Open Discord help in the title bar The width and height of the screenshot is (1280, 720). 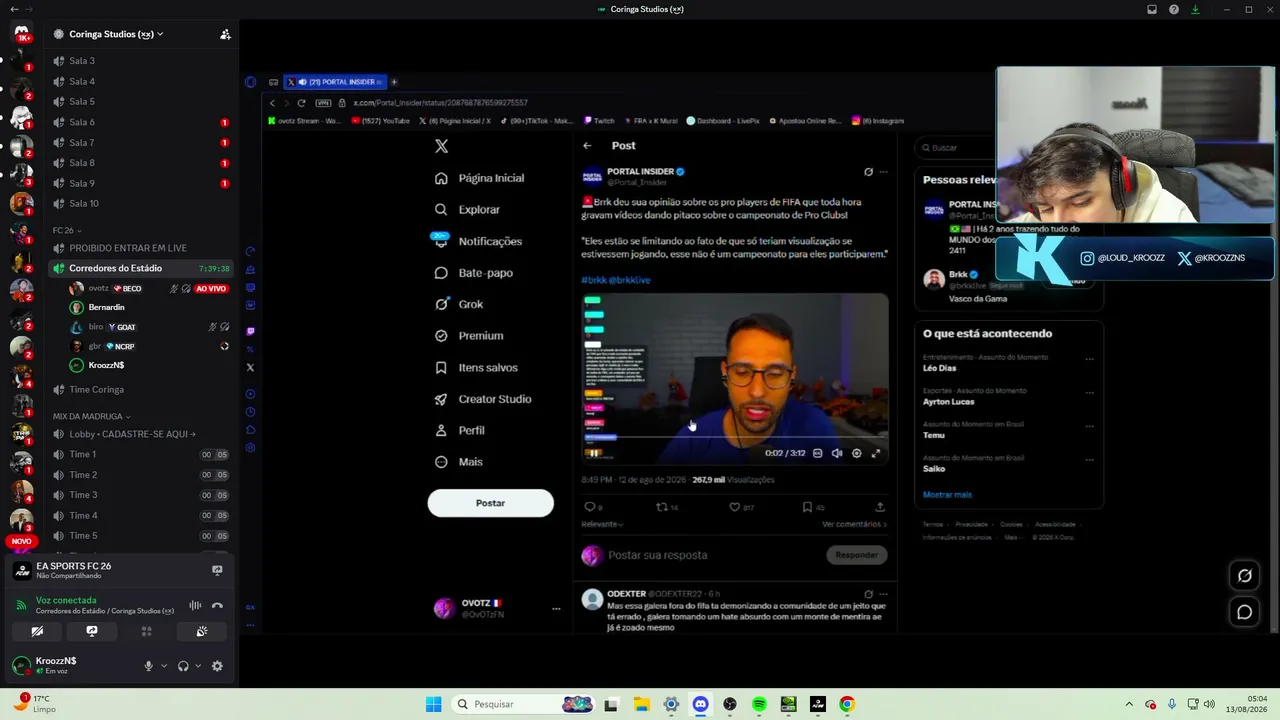coord(1173,9)
